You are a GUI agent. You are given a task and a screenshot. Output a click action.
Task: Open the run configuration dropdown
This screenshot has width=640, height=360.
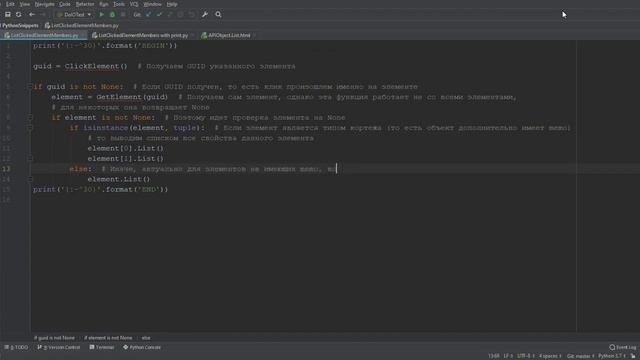point(74,14)
